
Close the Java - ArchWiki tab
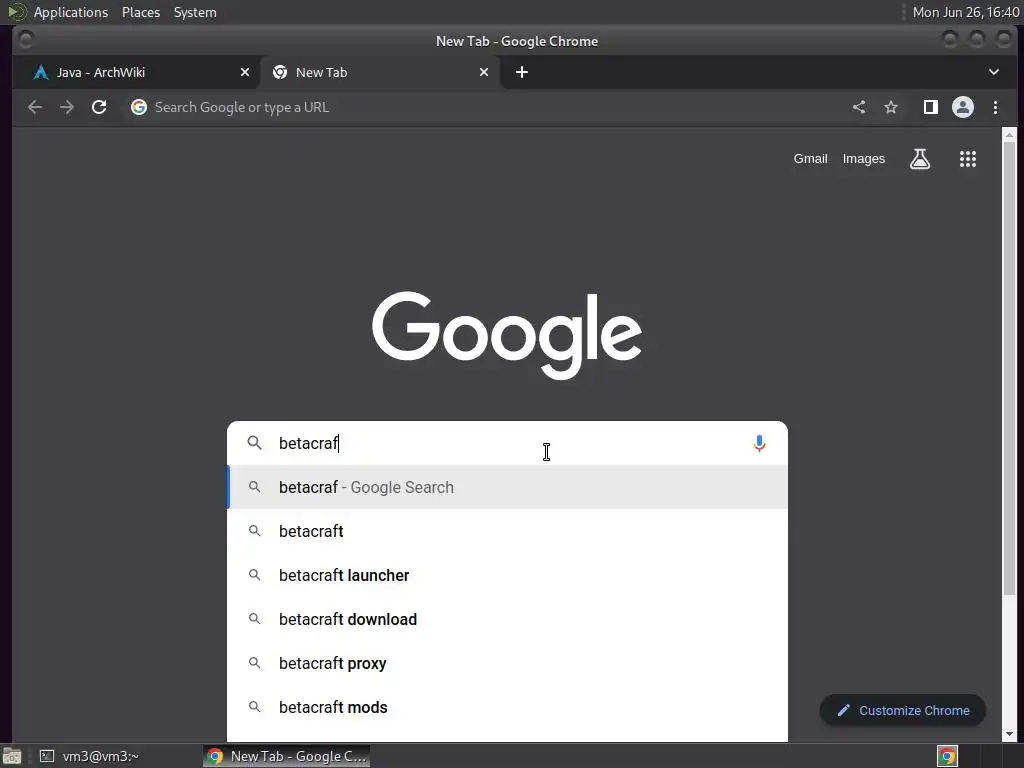point(245,72)
